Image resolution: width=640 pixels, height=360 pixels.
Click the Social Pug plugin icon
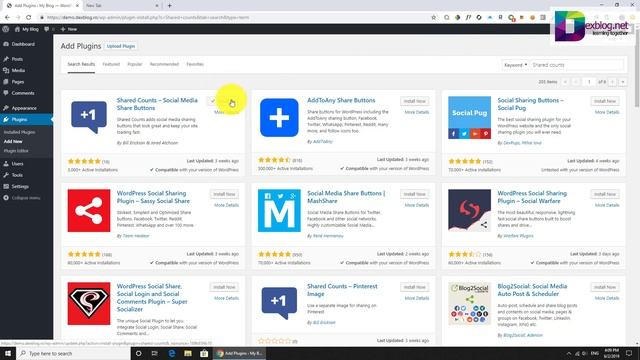(x=469, y=118)
